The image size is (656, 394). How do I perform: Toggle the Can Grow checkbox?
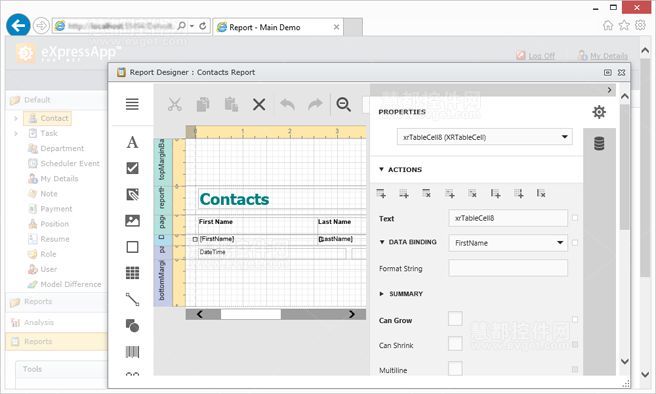[x=455, y=319]
